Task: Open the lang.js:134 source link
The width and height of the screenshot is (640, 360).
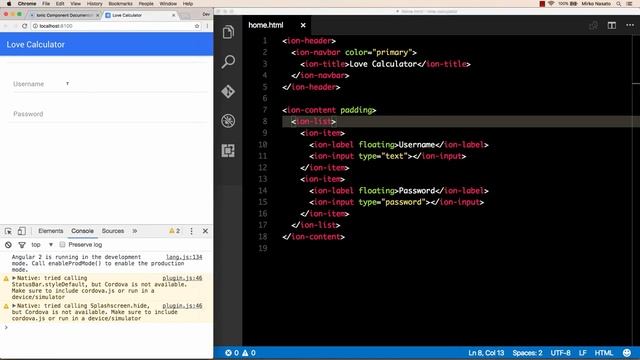Action: [x=184, y=257]
